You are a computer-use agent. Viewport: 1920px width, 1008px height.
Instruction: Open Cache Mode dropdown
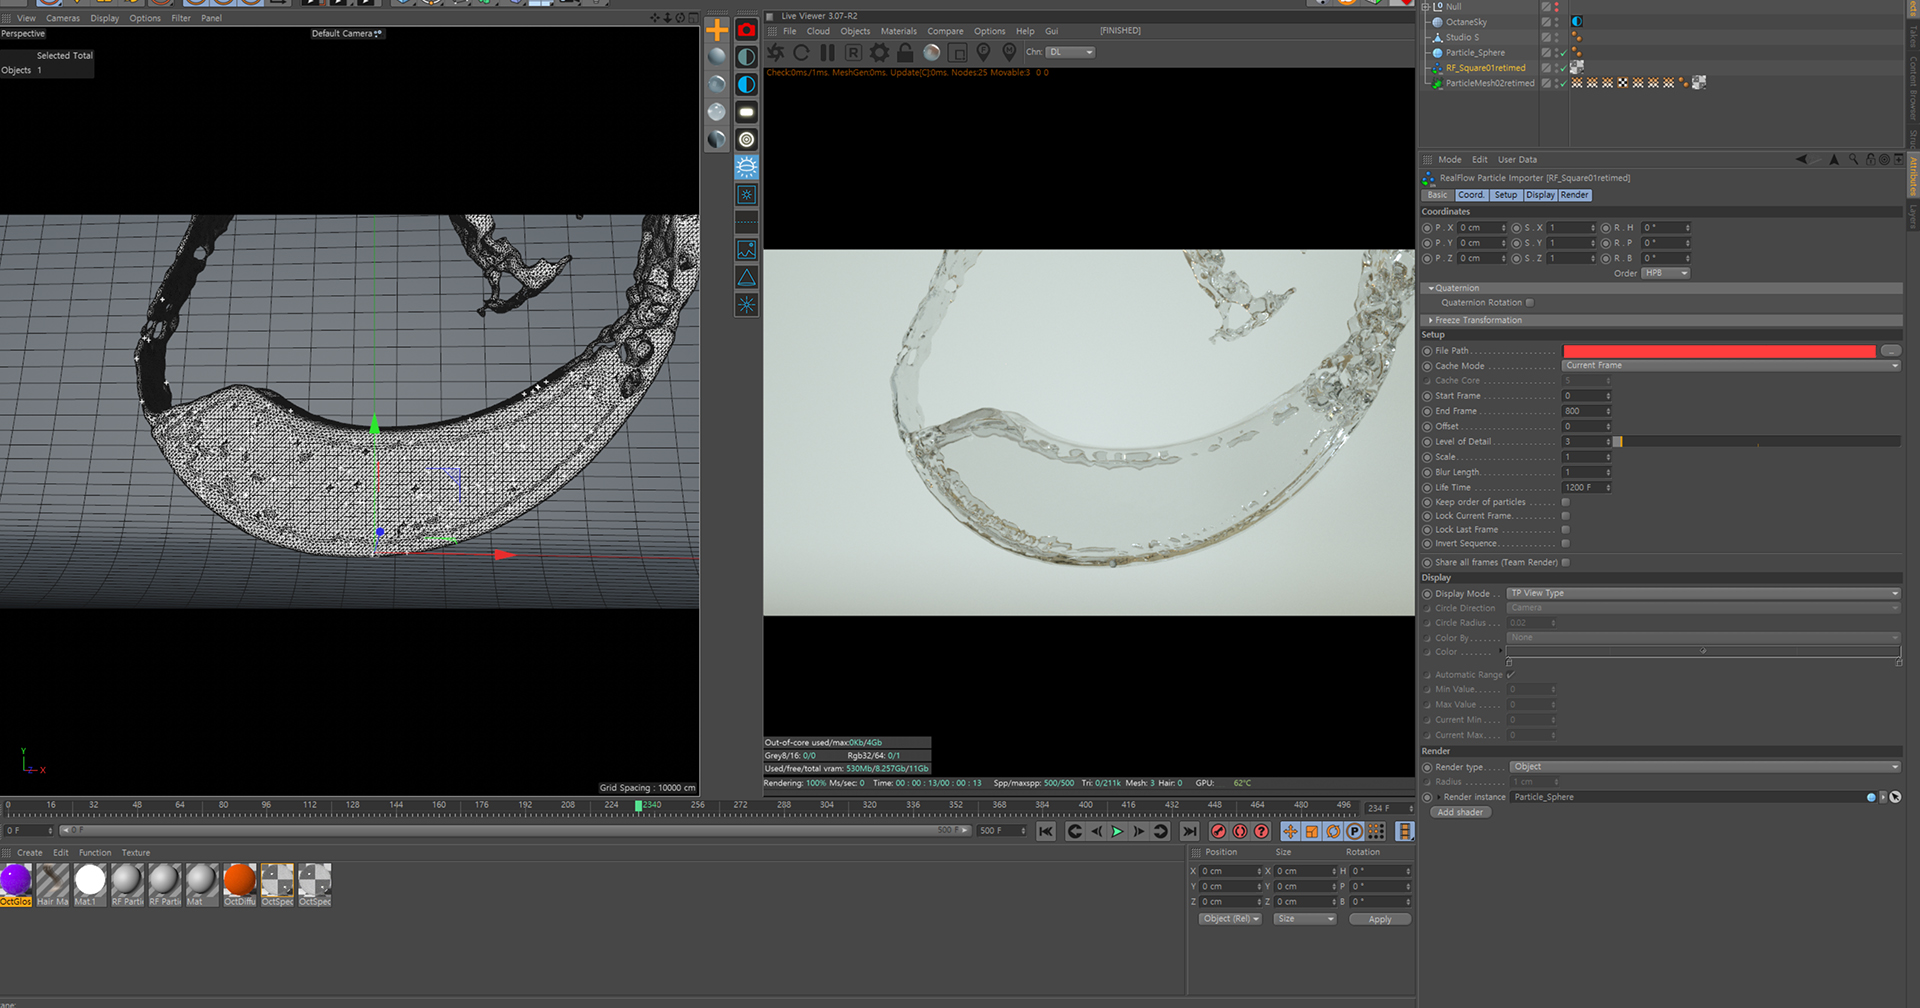[1730, 366]
